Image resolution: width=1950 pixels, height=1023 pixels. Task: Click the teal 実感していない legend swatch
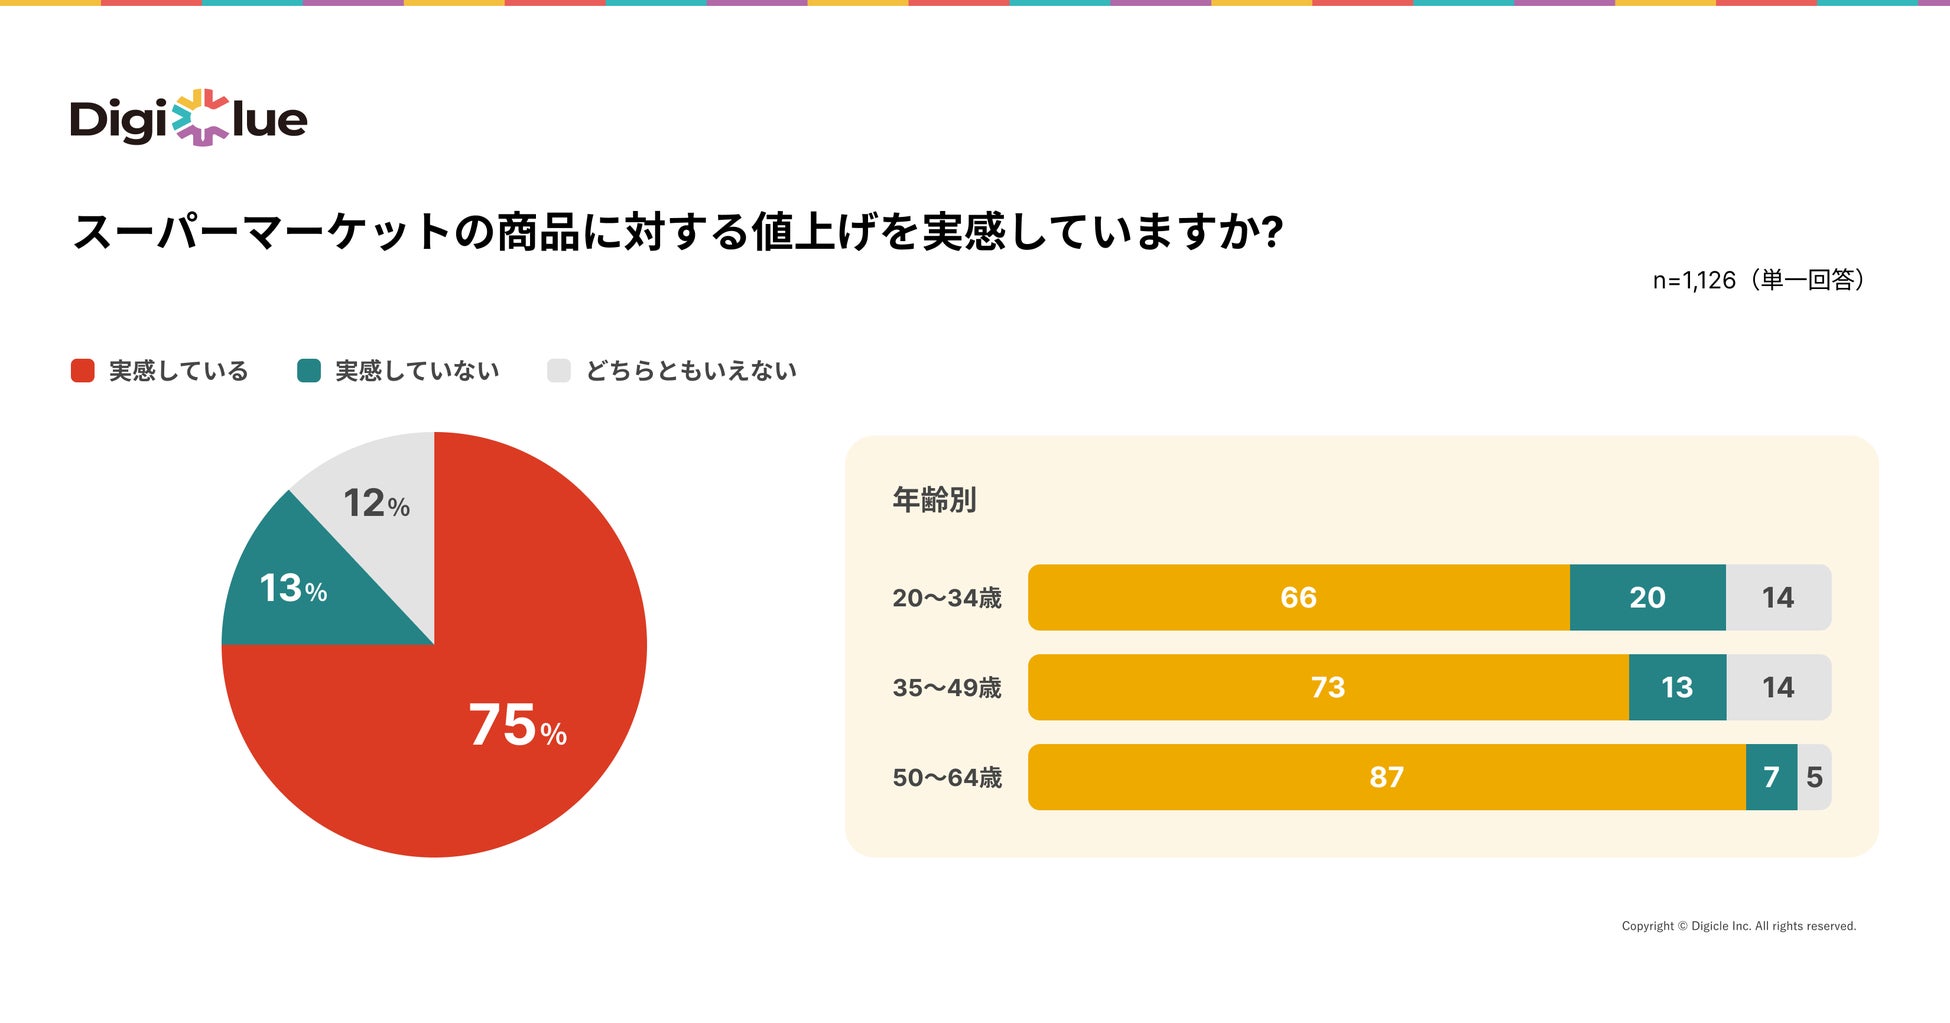coord(309,371)
